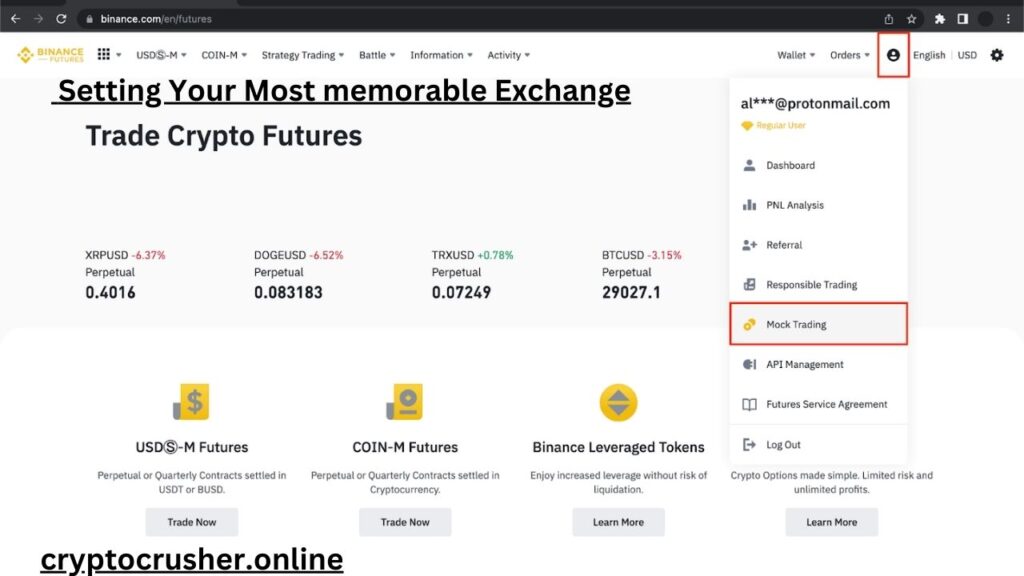The image size is (1024, 576).
Task: Click the COIN-M Futures icon
Action: point(404,402)
